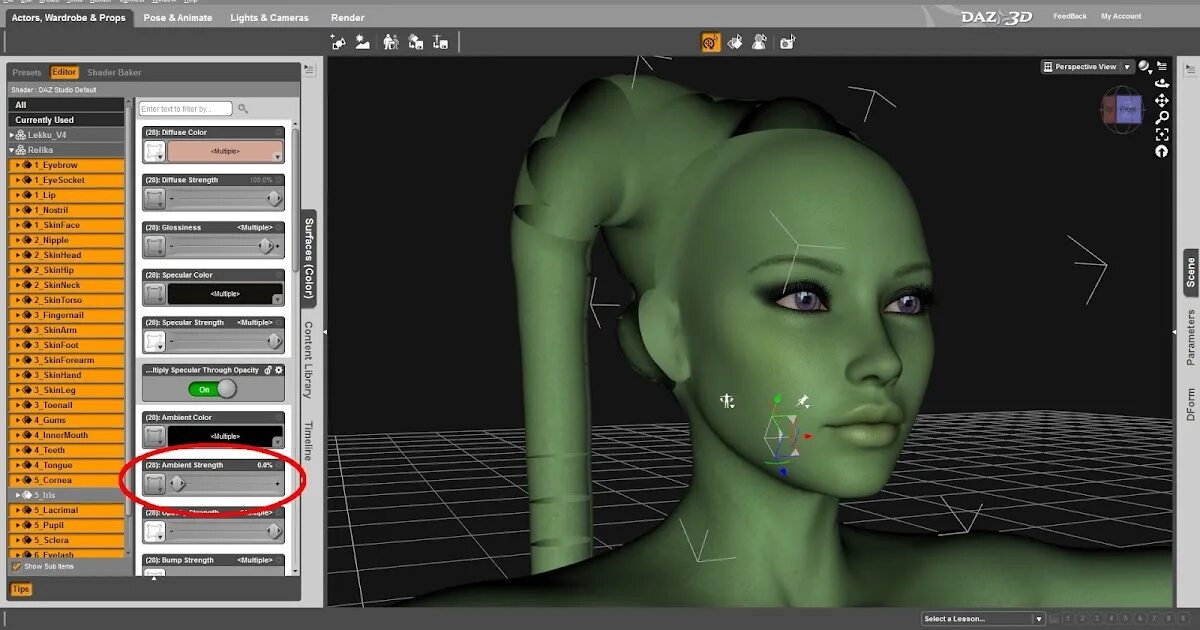
Task: Click the gear icon on Multiply Specular Through Opacity
Action: (279, 370)
